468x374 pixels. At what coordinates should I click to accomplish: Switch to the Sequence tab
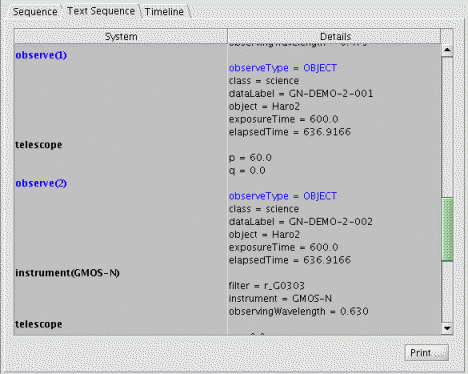[x=35, y=12]
